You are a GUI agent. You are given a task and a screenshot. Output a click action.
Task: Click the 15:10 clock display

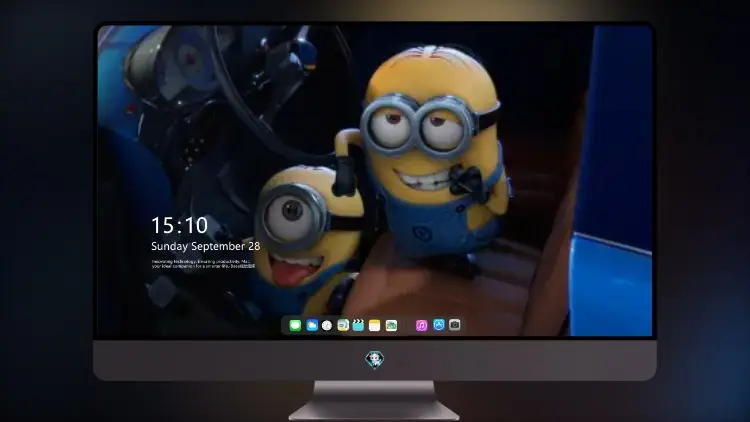179,225
